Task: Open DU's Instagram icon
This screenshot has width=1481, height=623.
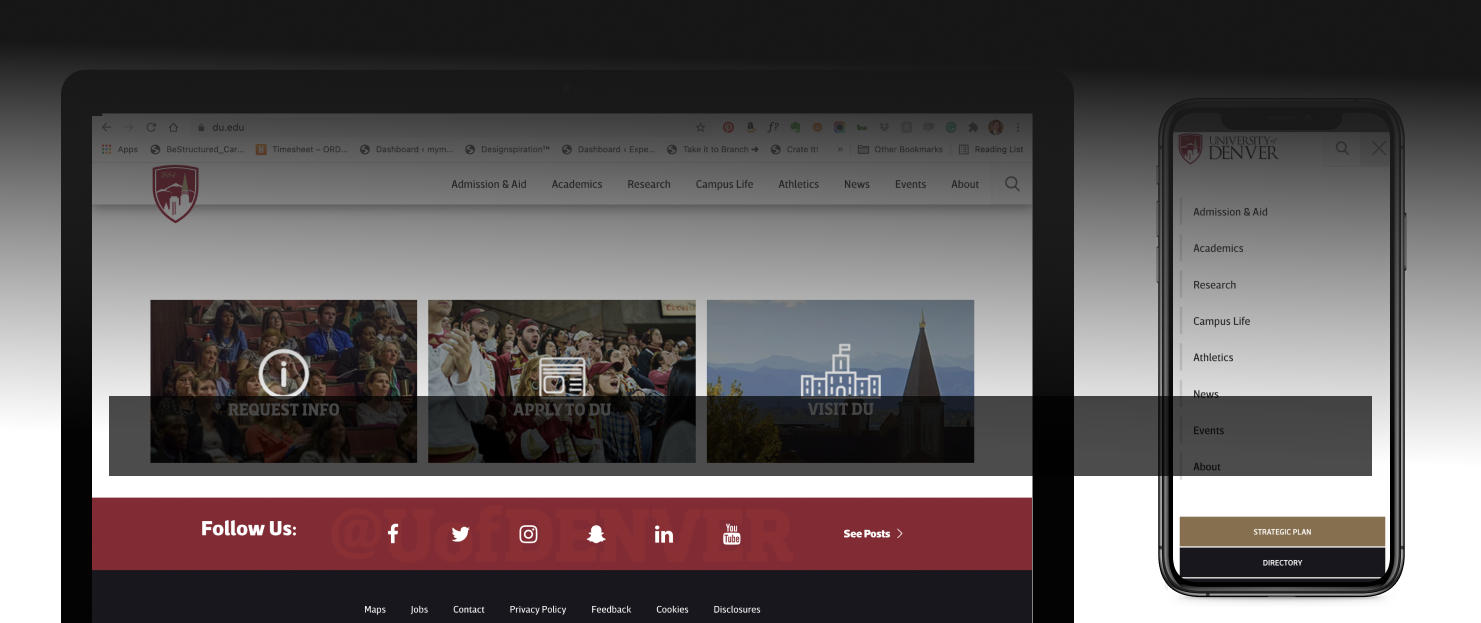Action: (x=528, y=534)
